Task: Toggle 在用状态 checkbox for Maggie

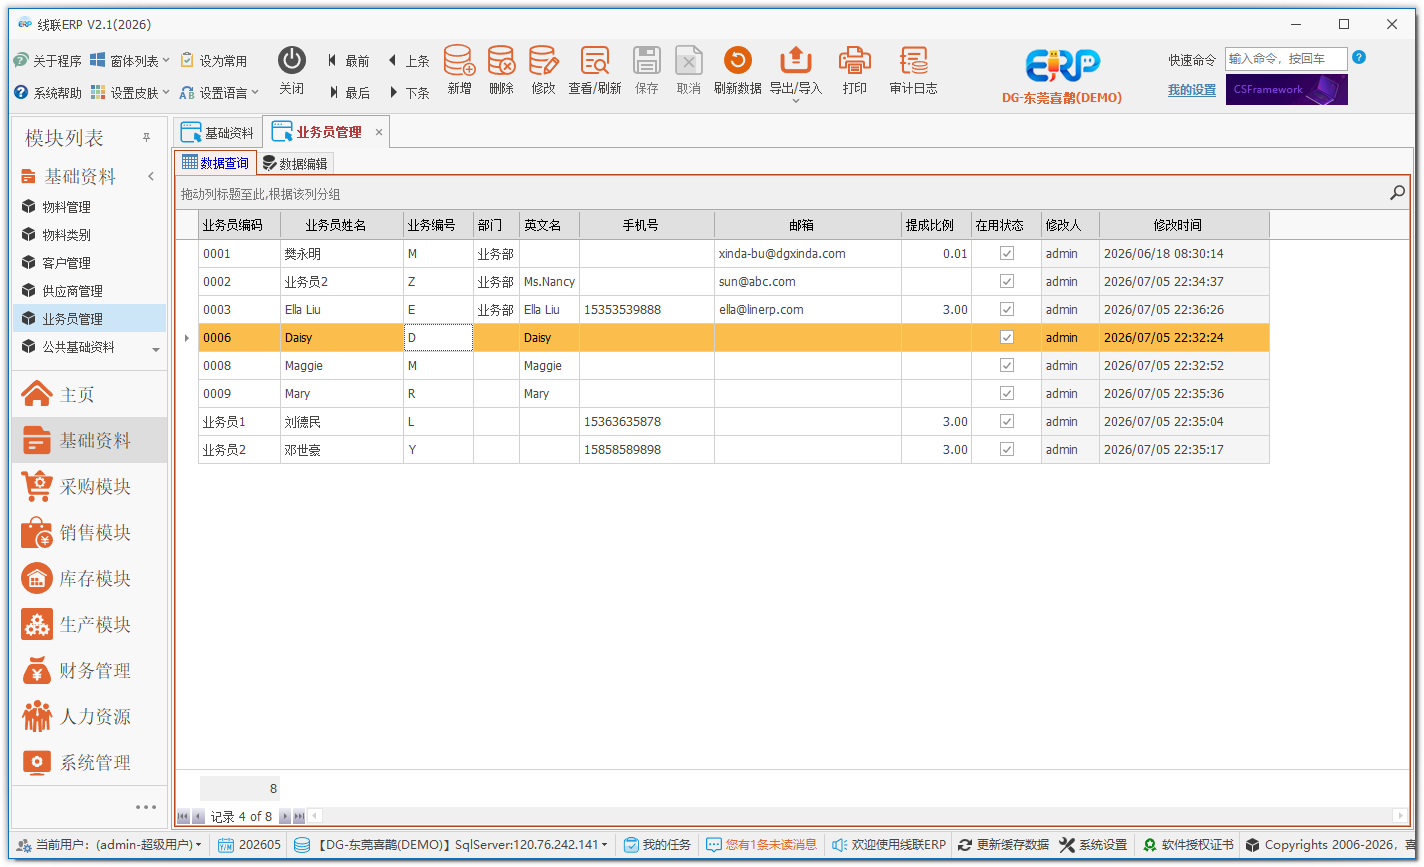Action: (1007, 366)
